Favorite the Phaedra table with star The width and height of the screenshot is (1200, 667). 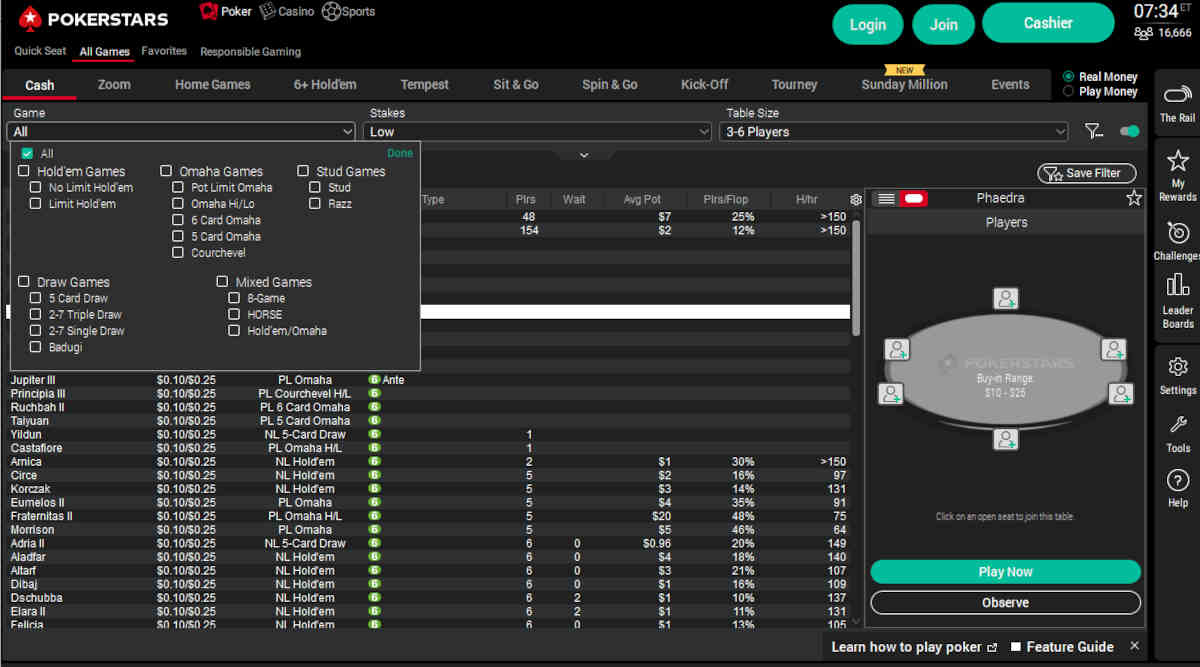coord(1134,198)
